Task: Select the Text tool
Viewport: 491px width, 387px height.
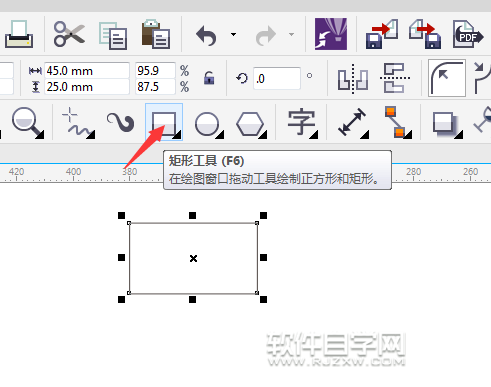Action: tap(301, 122)
